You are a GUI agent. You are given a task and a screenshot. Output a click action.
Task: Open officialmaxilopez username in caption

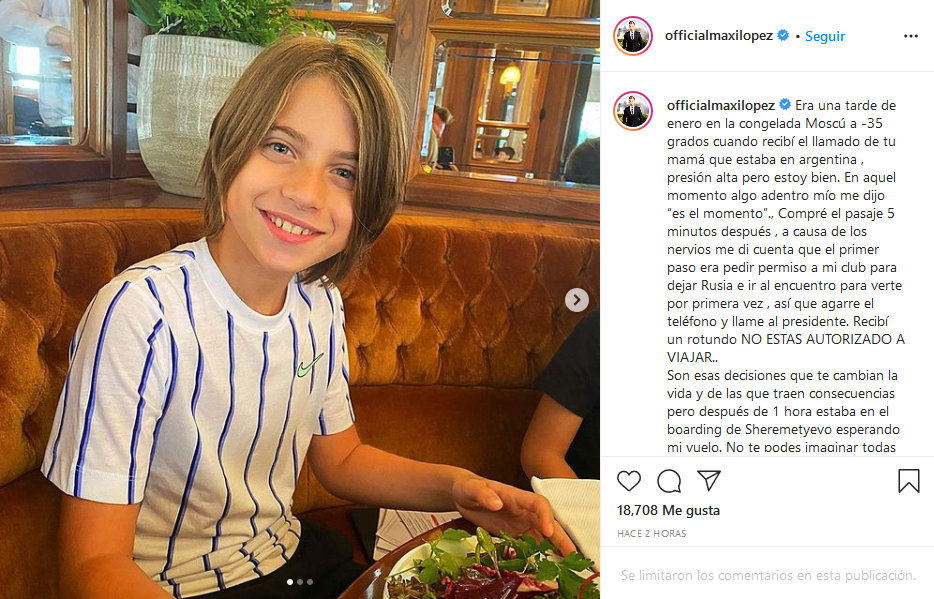click(721, 105)
